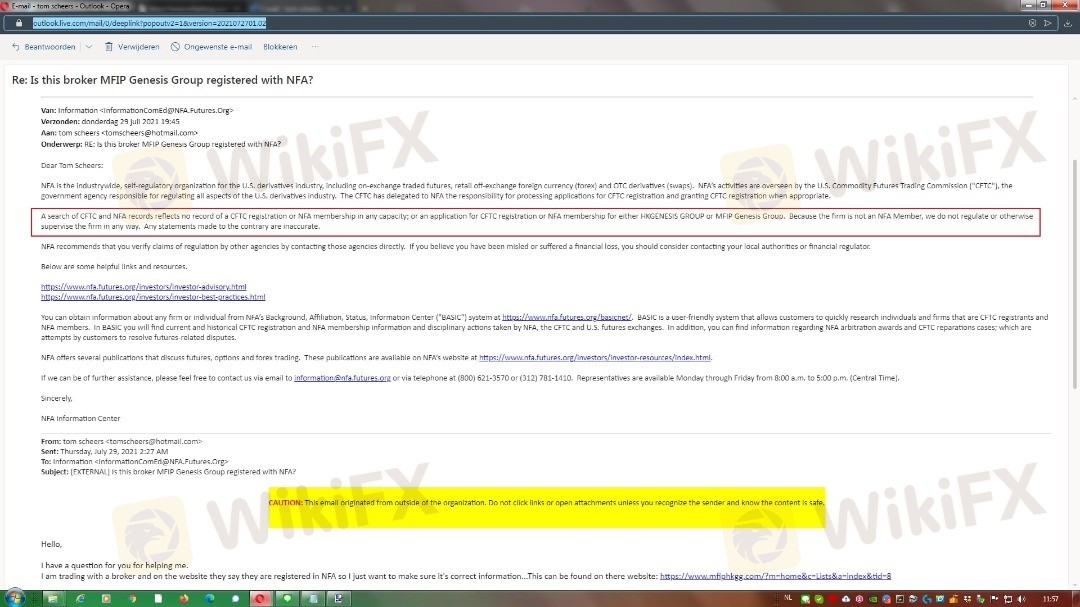
Task: Open the NFA basicnet link
Action: coord(566,317)
